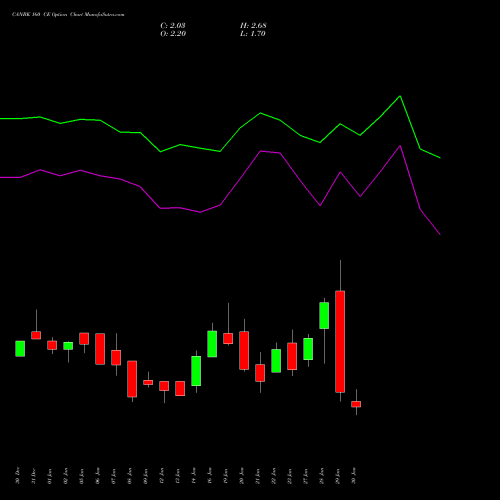
Task: Click the 05 Jan date label
Action: pyautogui.click(x=82, y=476)
